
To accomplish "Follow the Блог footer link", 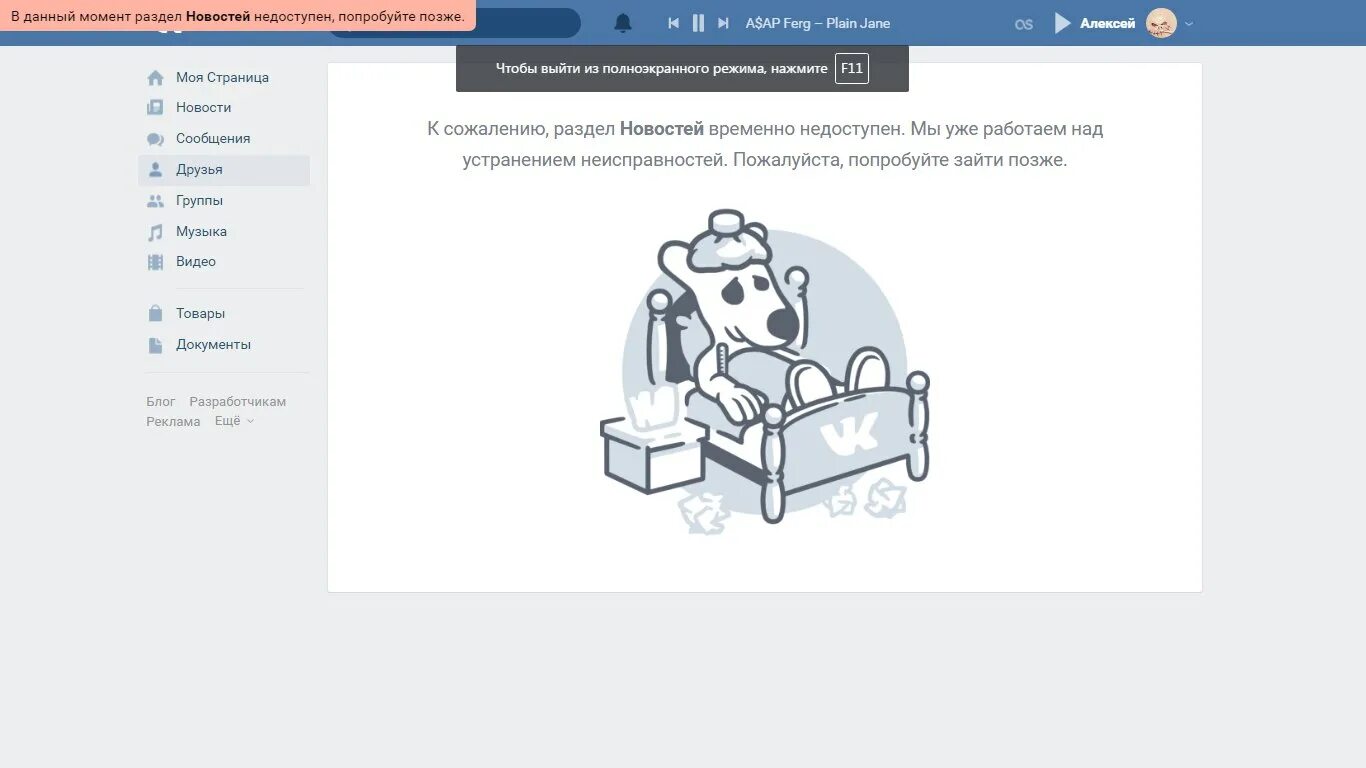I will [160, 402].
